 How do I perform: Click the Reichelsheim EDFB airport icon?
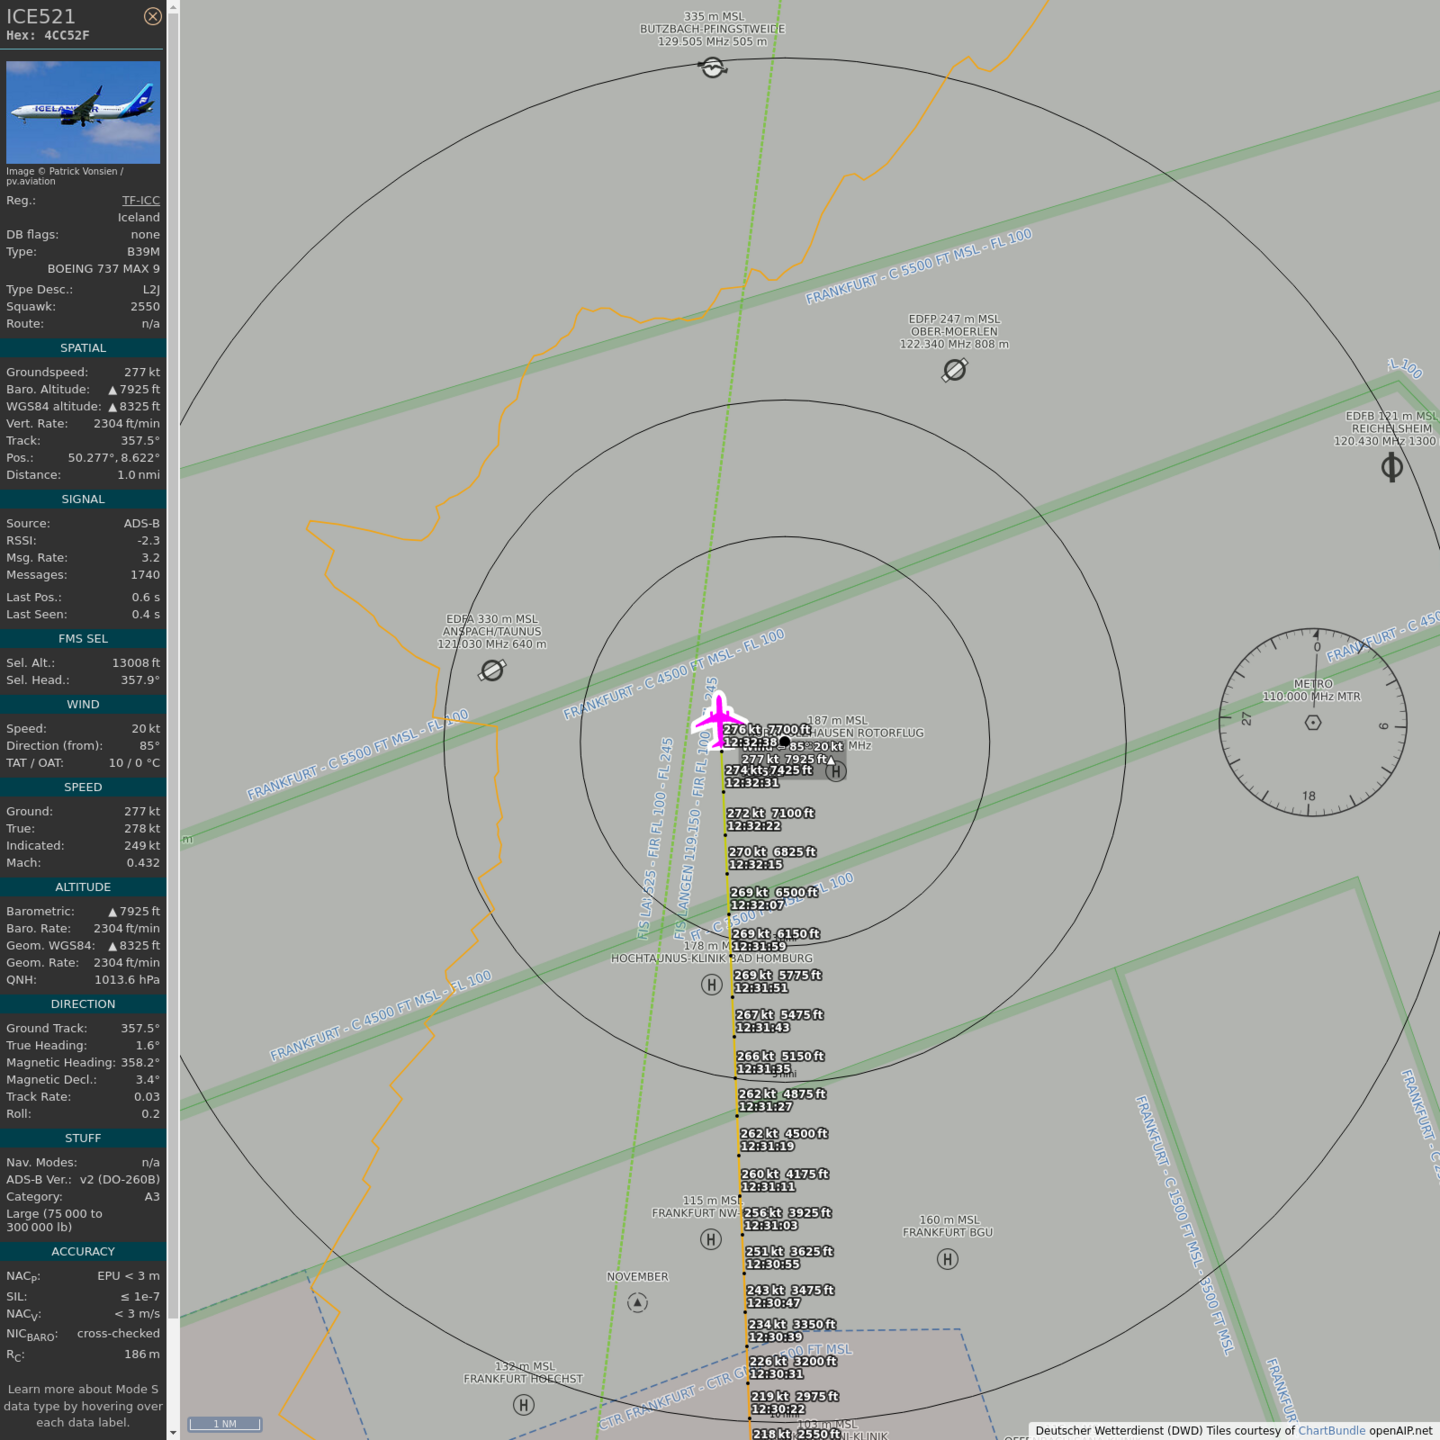click(1391, 467)
